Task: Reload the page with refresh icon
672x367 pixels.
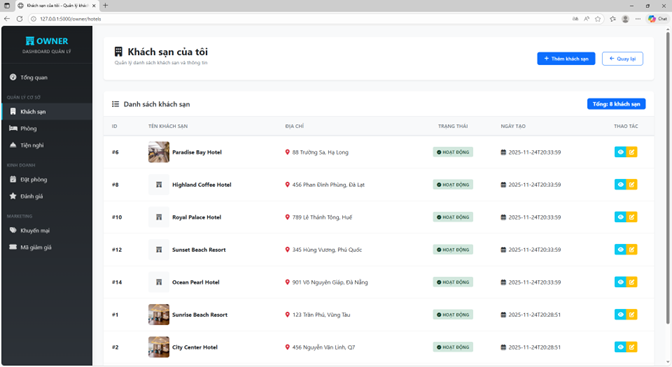Action: pyautogui.click(x=20, y=19)
